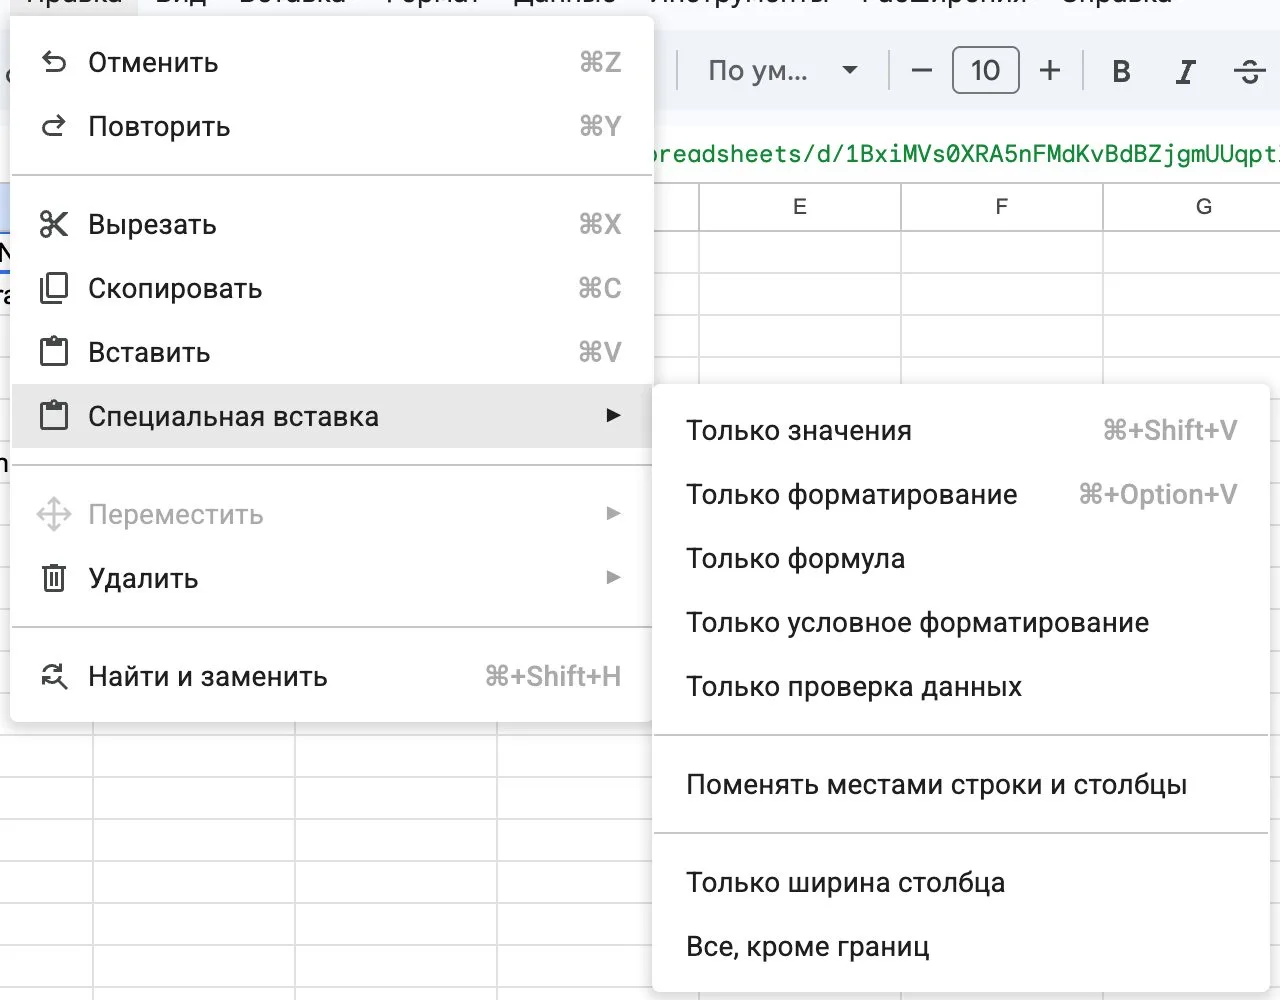Toggle Bold formatting in toolbar

point(1122,71)
